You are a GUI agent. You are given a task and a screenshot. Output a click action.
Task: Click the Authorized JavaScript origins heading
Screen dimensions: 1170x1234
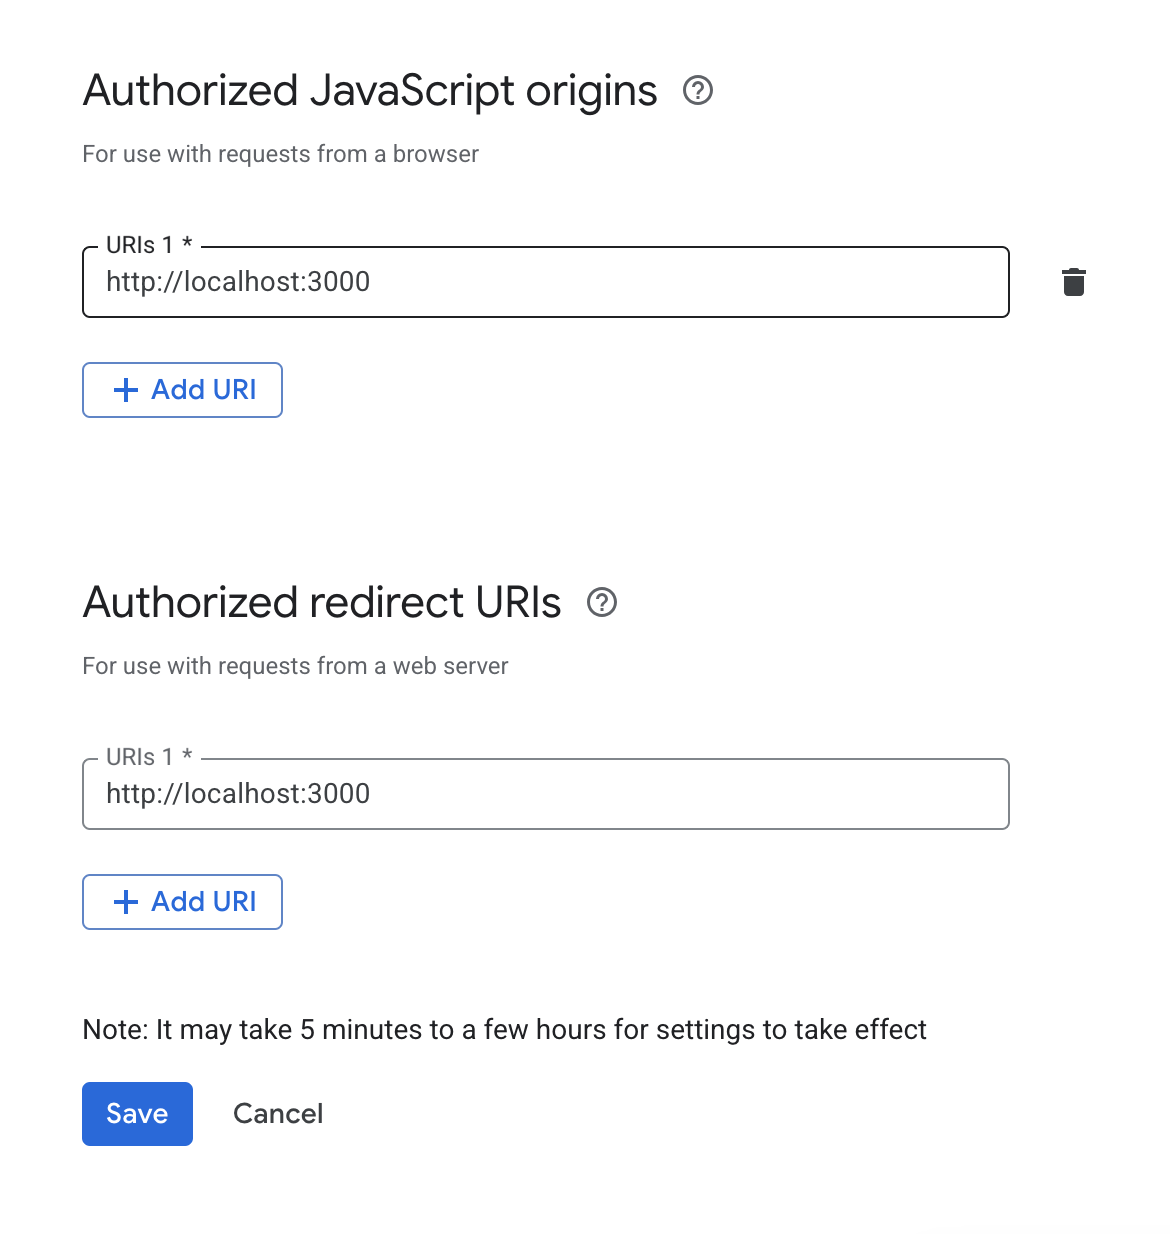coord(370,91)
